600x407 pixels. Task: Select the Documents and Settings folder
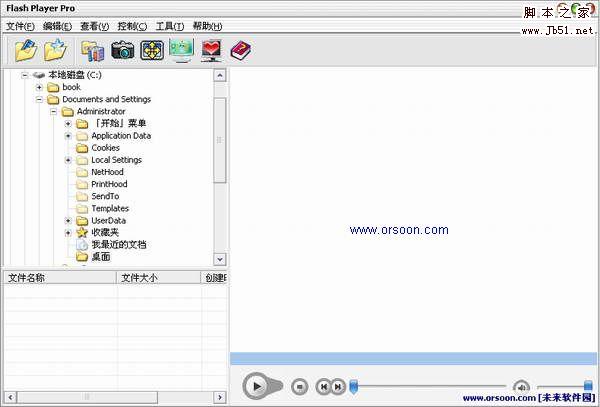[x=106, y=99]
